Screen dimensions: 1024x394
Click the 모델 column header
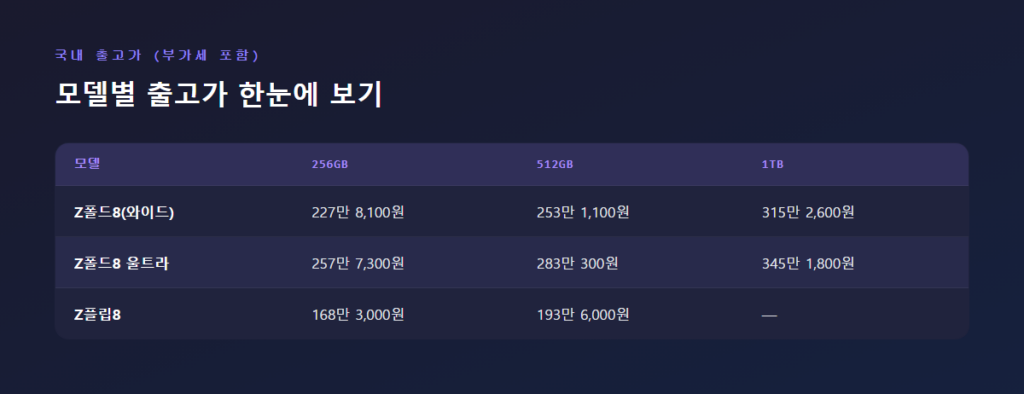87,164
